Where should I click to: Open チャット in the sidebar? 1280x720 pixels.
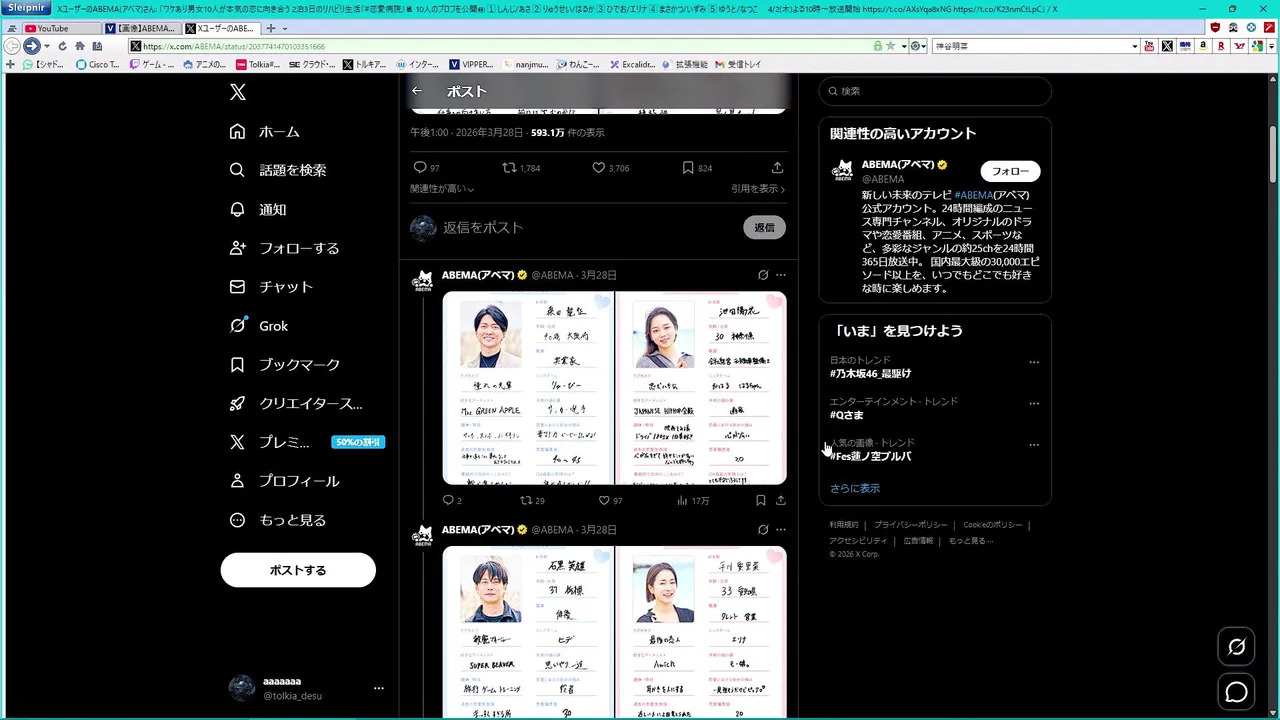(x=272, y=287)
